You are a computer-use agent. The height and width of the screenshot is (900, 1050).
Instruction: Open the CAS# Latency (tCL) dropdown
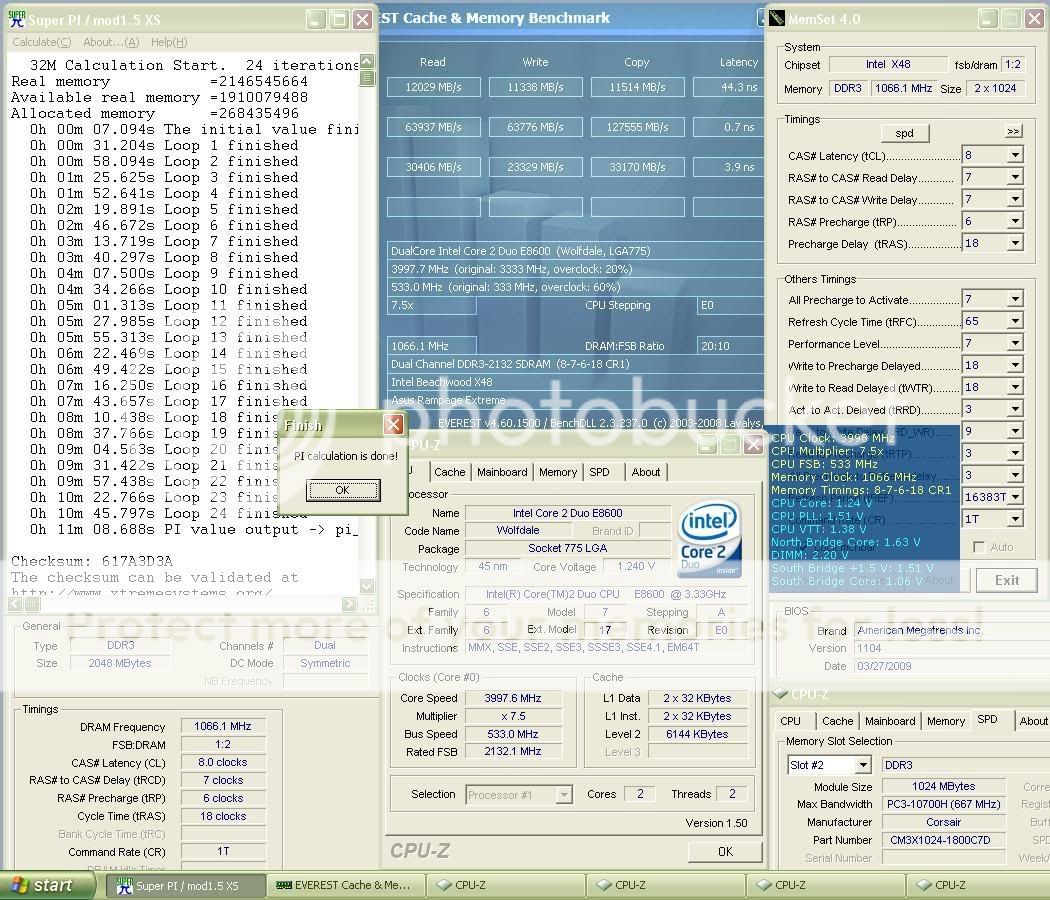pos(1015,155)
